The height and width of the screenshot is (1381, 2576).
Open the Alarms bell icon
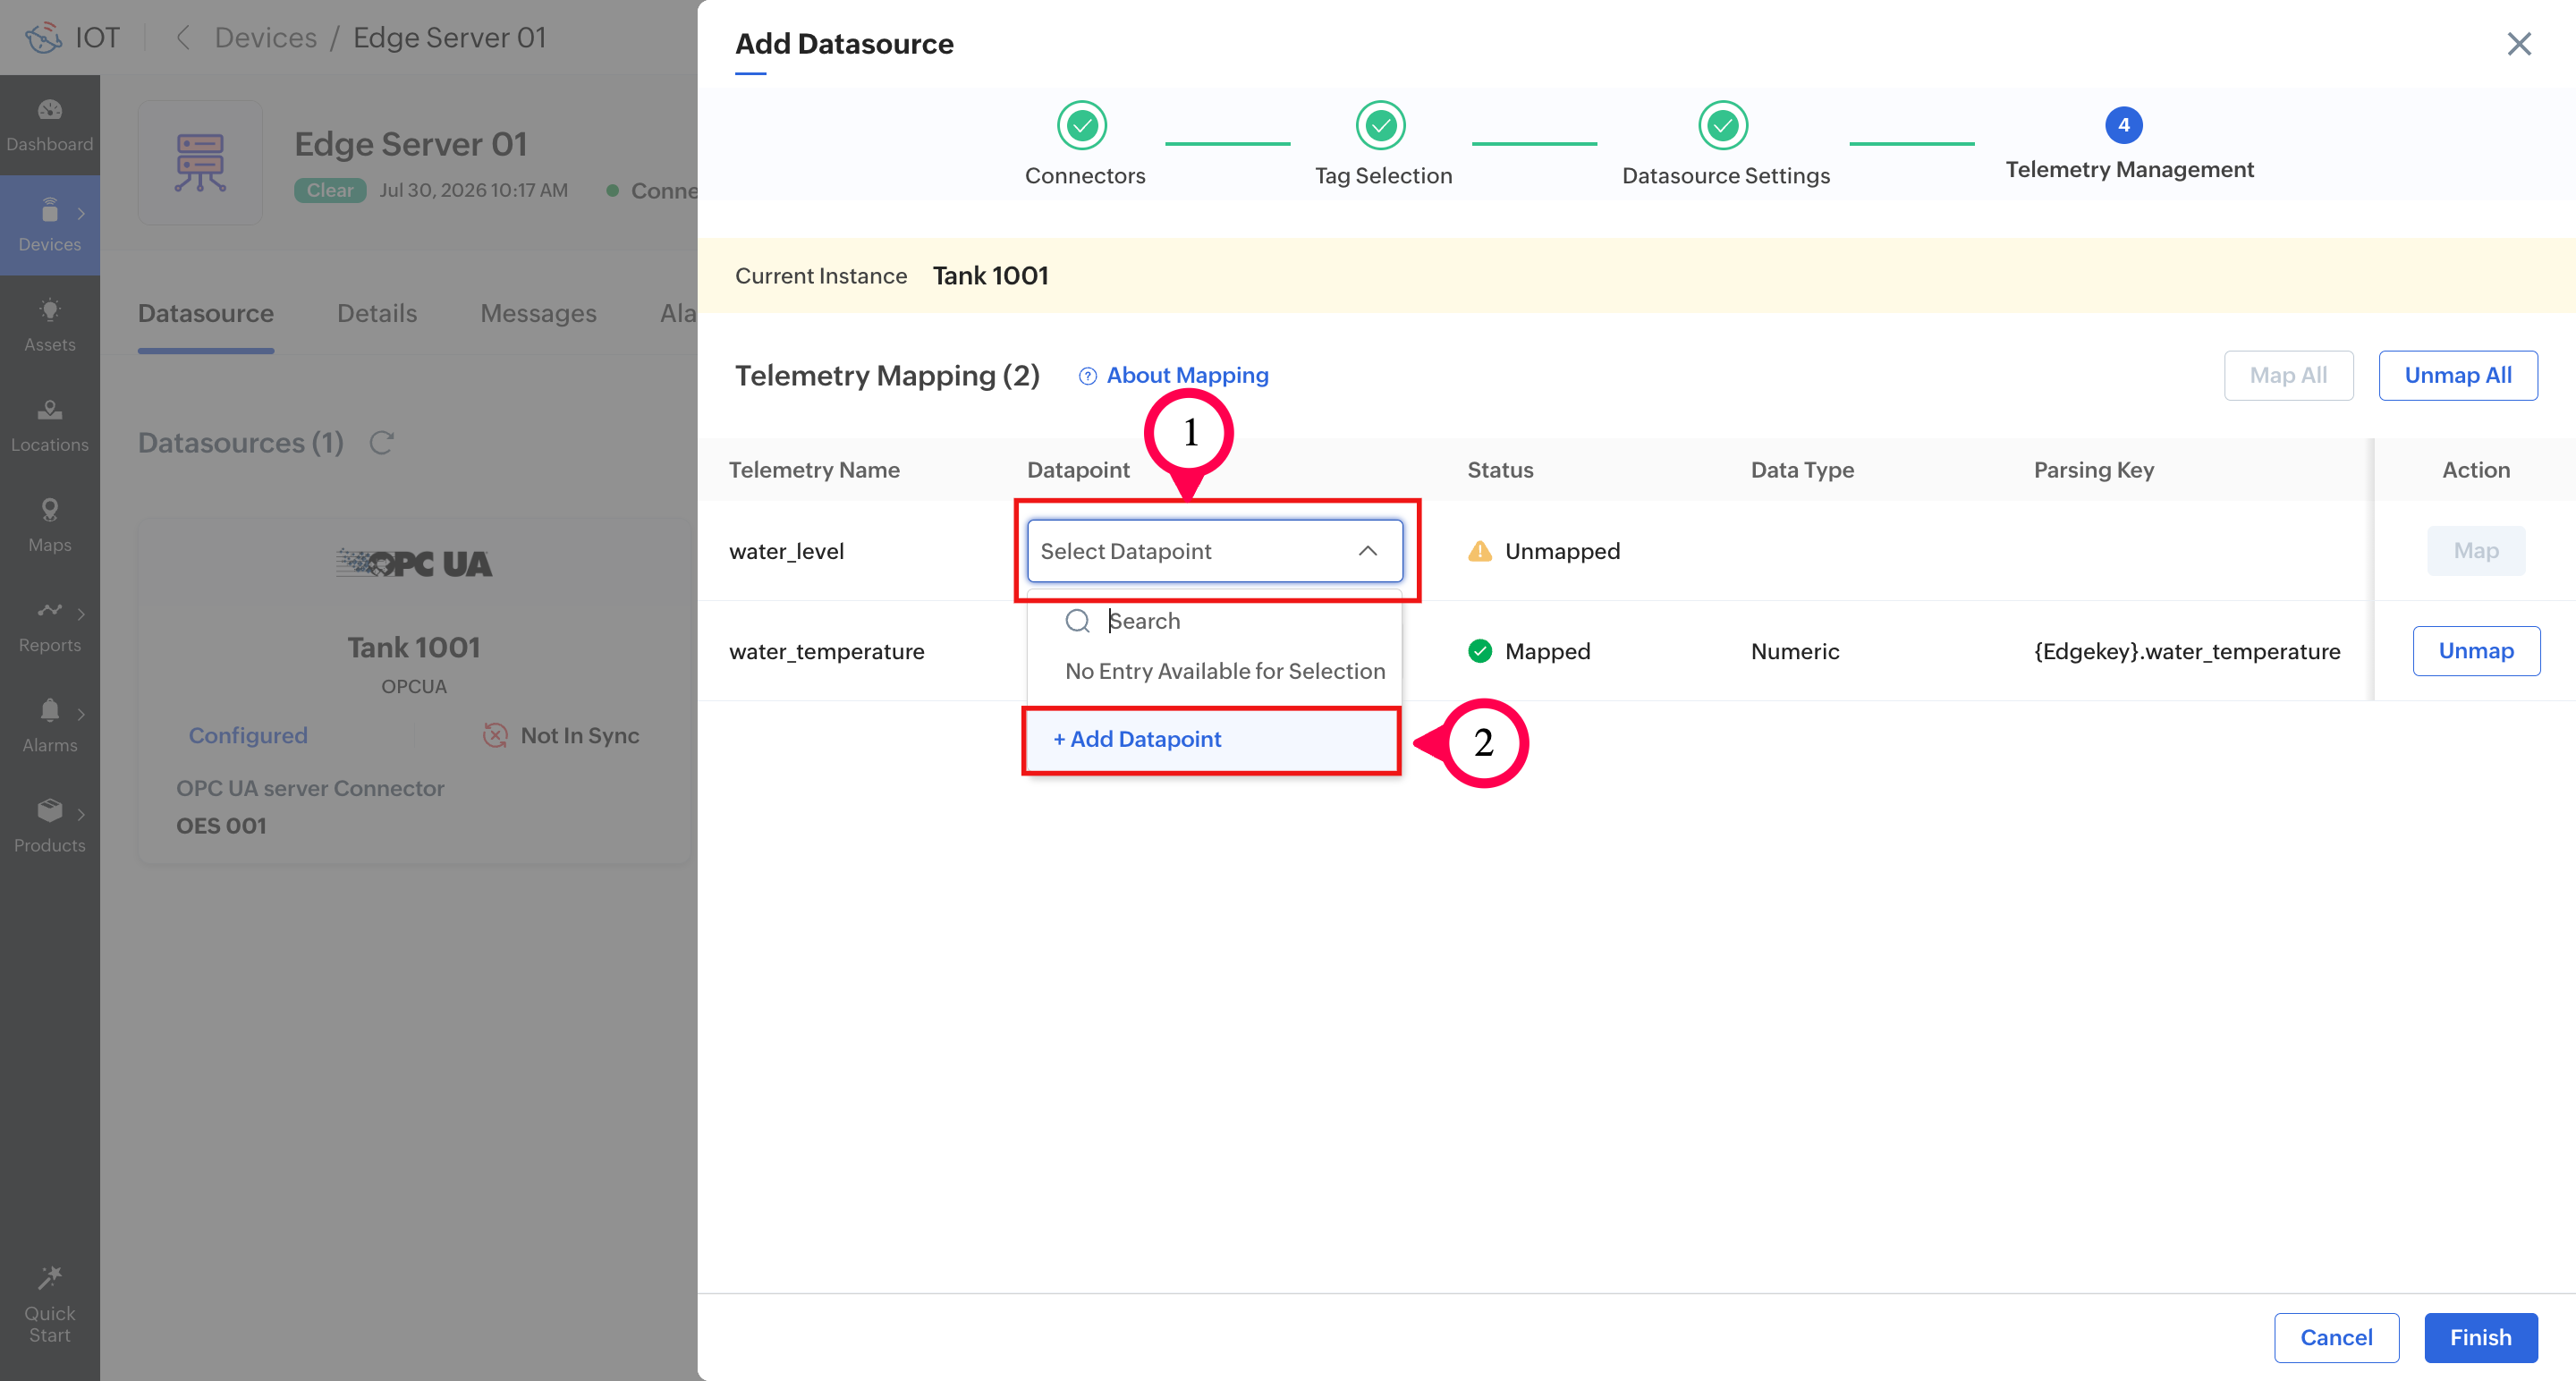pos(50,710)
